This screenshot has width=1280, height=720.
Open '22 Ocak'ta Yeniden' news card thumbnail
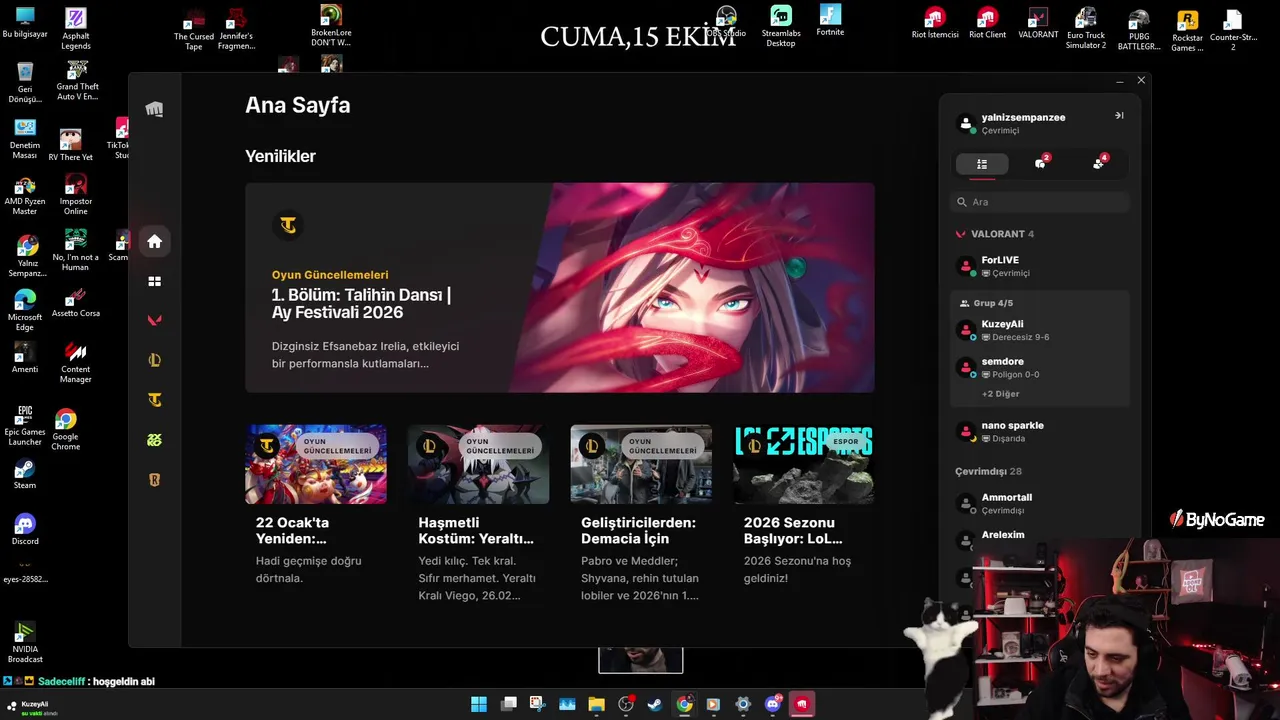click(316, 464)
